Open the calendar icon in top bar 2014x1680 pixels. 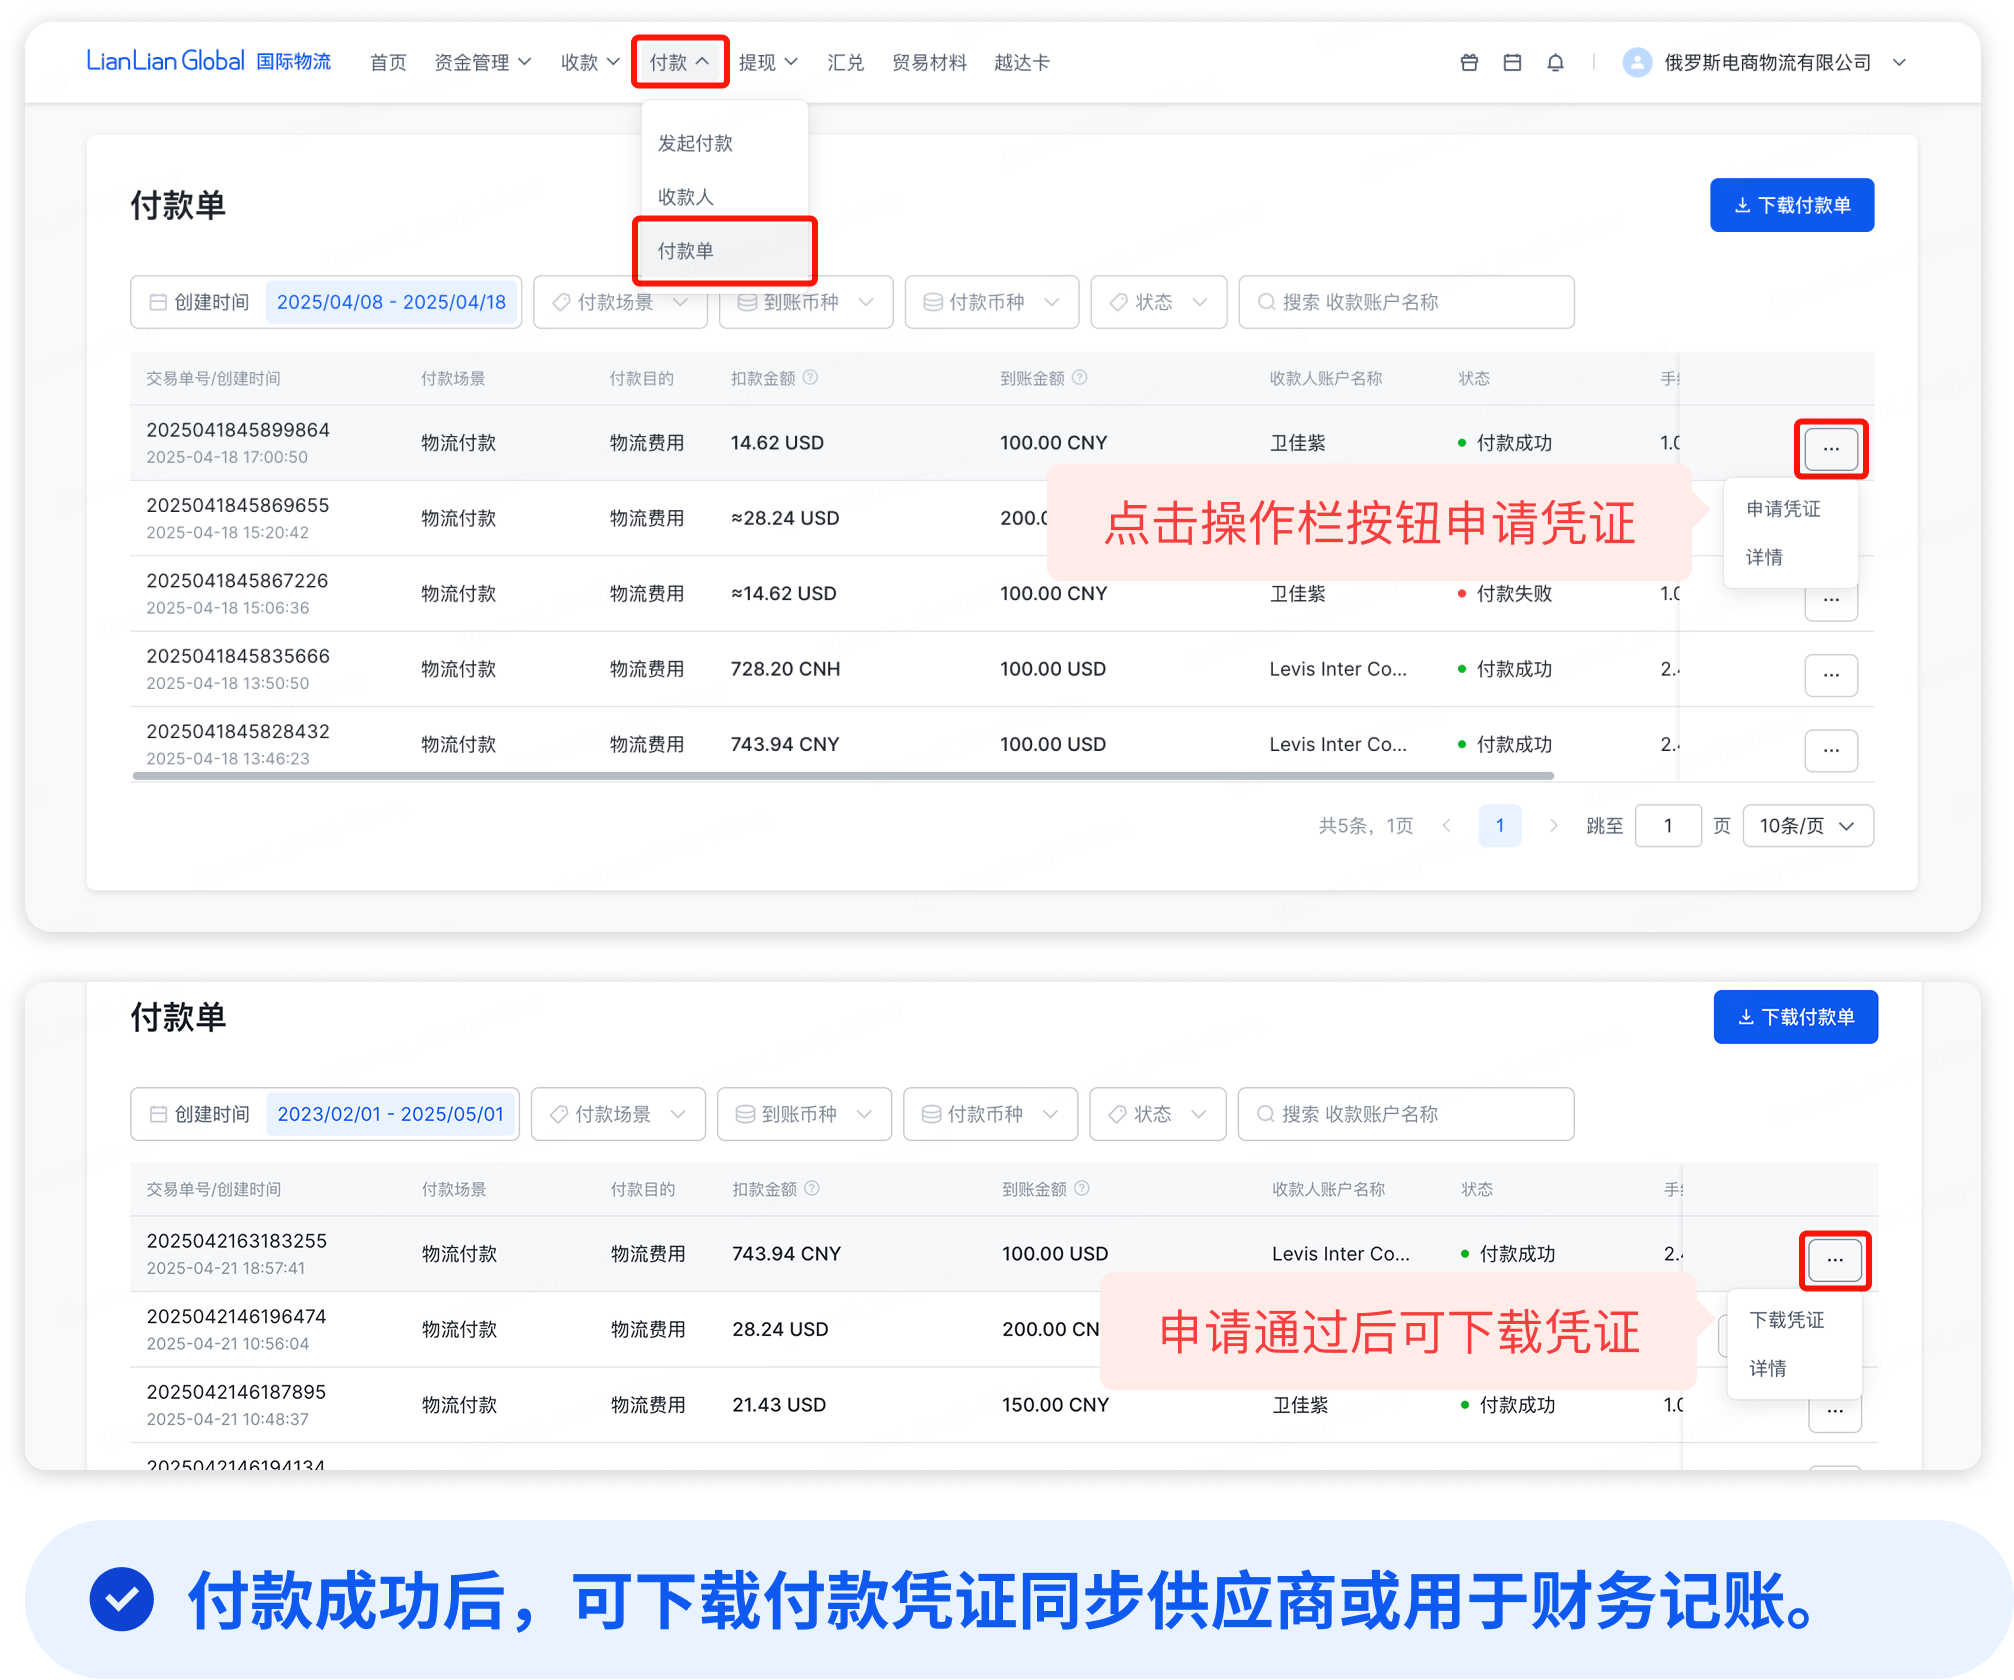point(1512,62)
